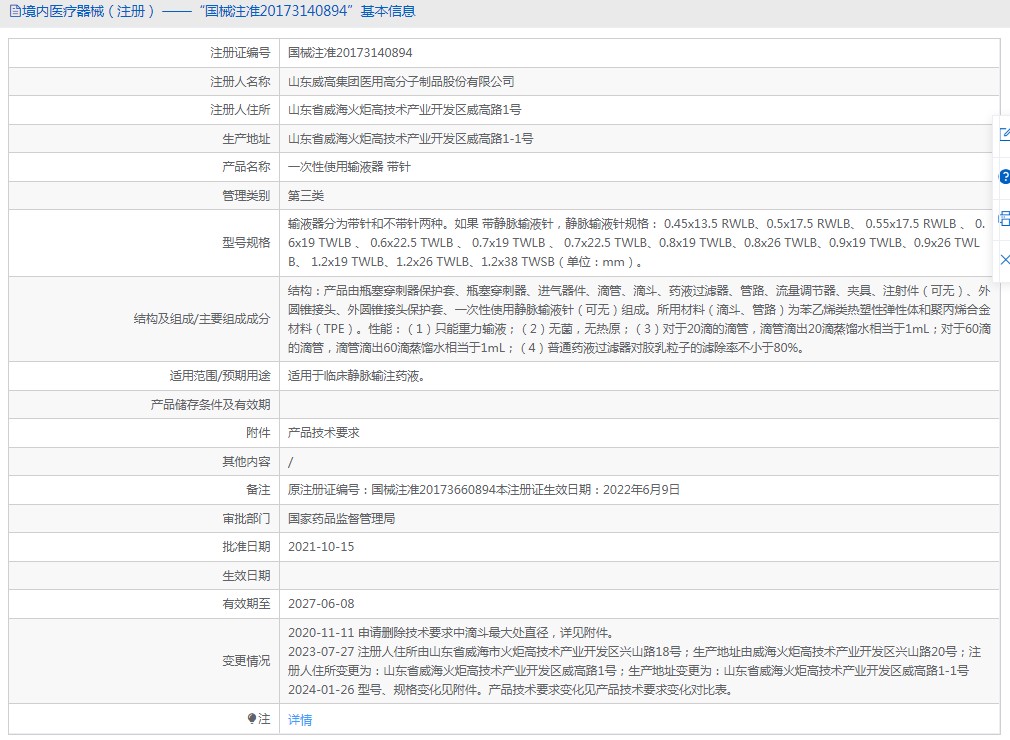Click the 管理类别 row label
Image resolution: width=1010 pixels, height=740 pixels.
coord(246,196)
